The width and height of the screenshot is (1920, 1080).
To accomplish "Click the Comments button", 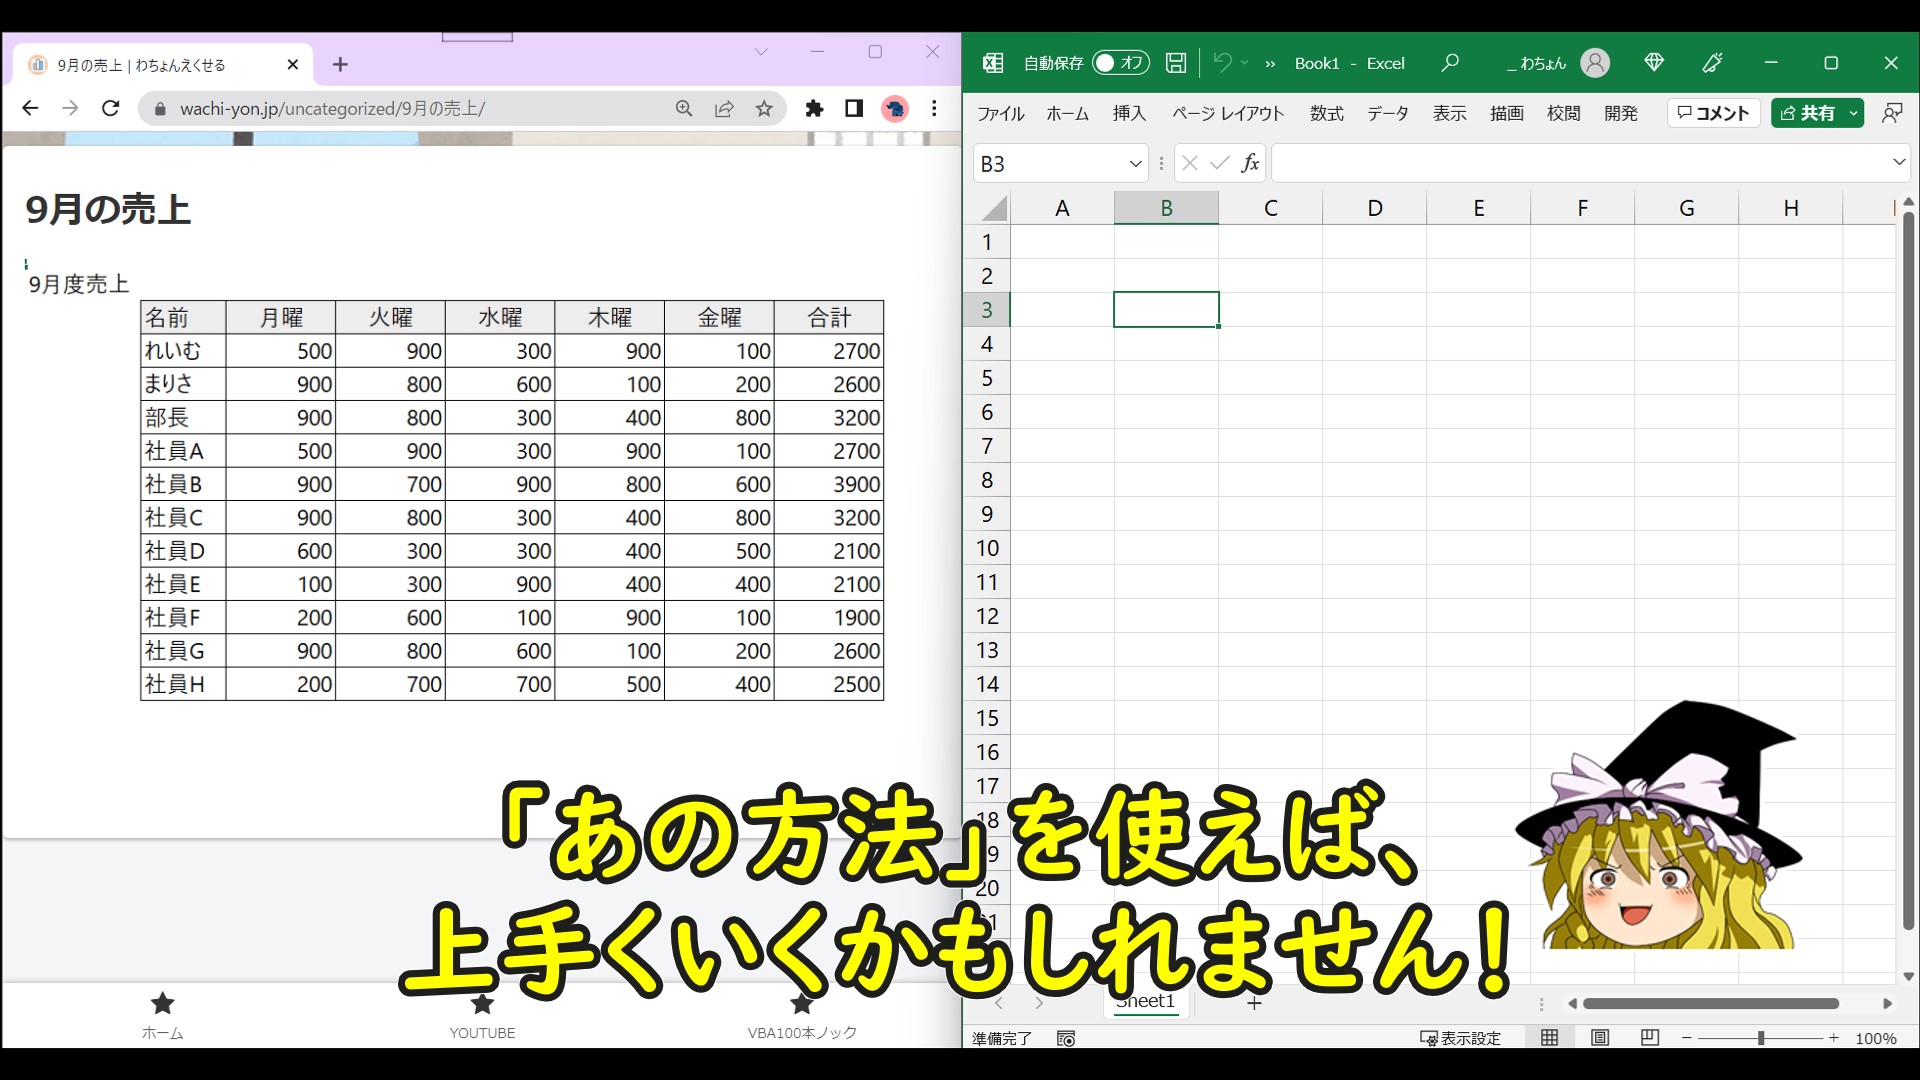I will 1713,113.
